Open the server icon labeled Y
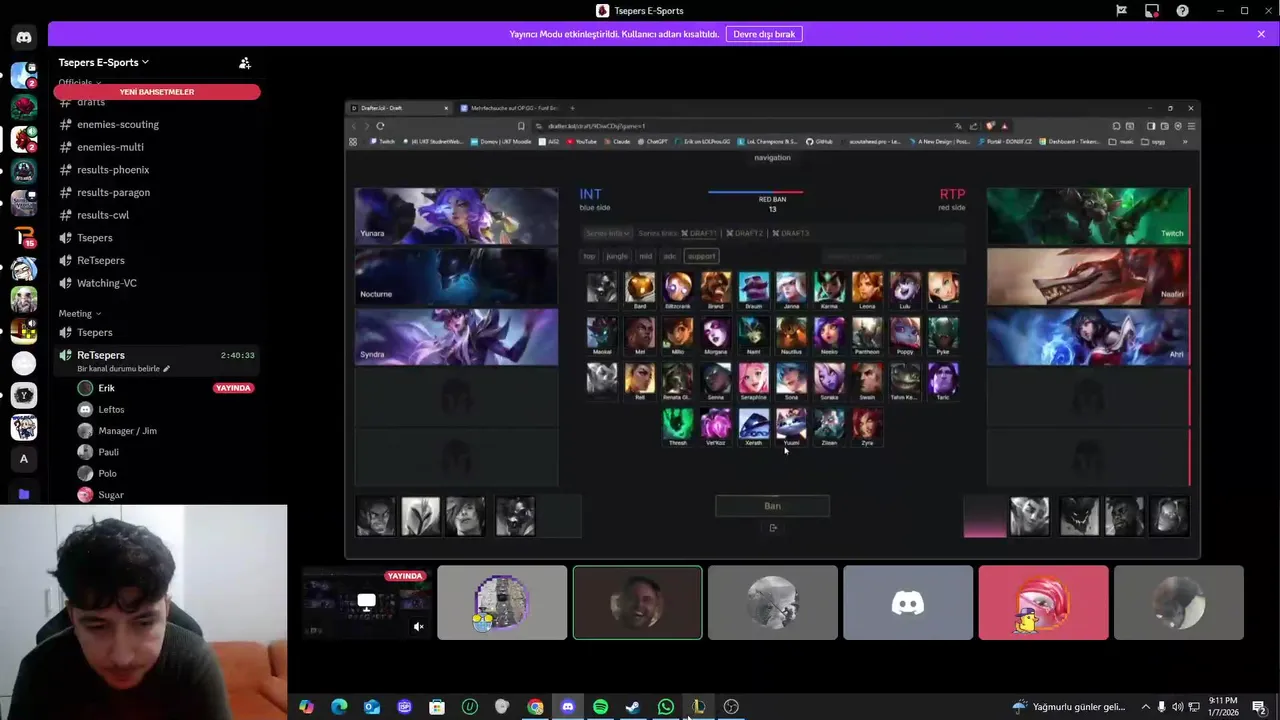The width and height of the screenshot is (1280, 720). (24, 395)
